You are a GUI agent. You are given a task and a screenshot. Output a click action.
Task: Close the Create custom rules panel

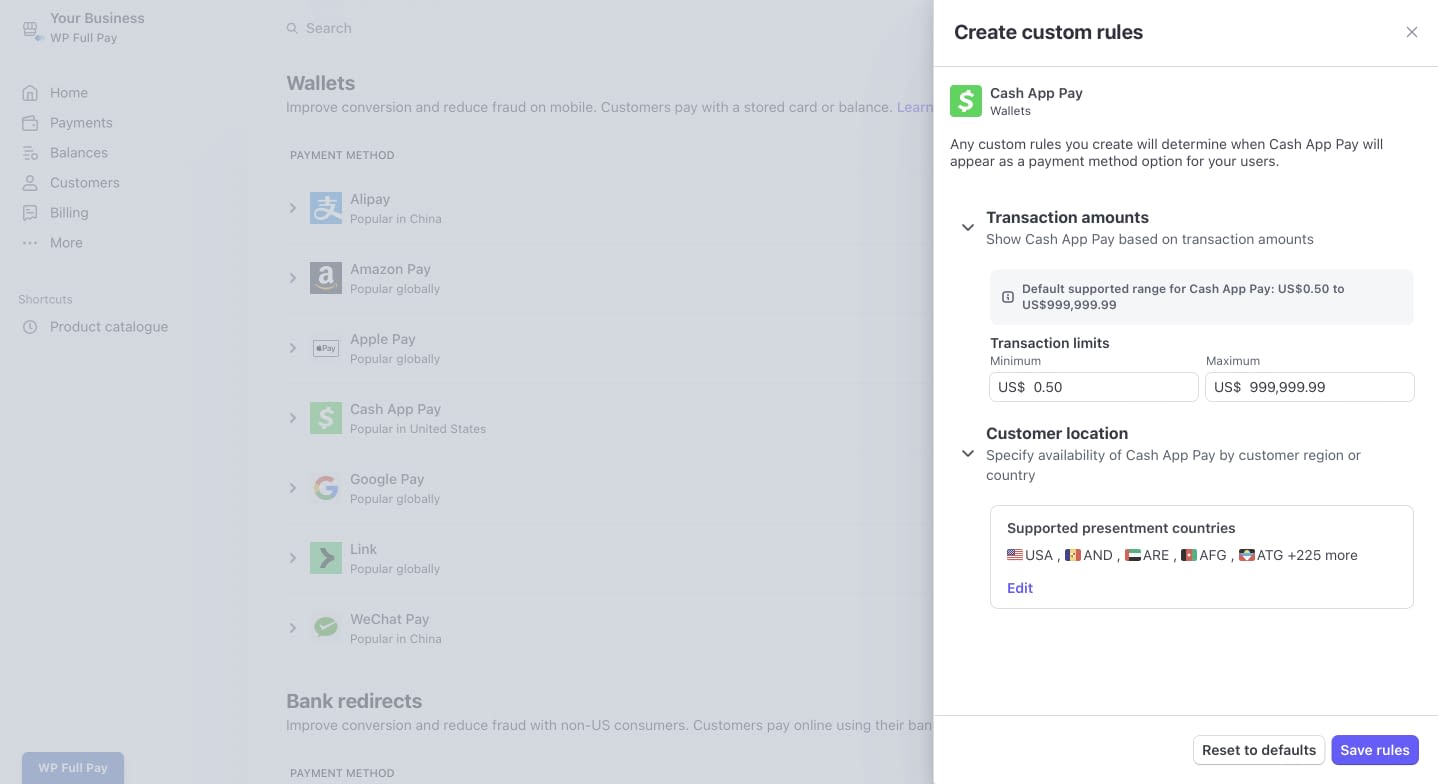click(1411, 32)
